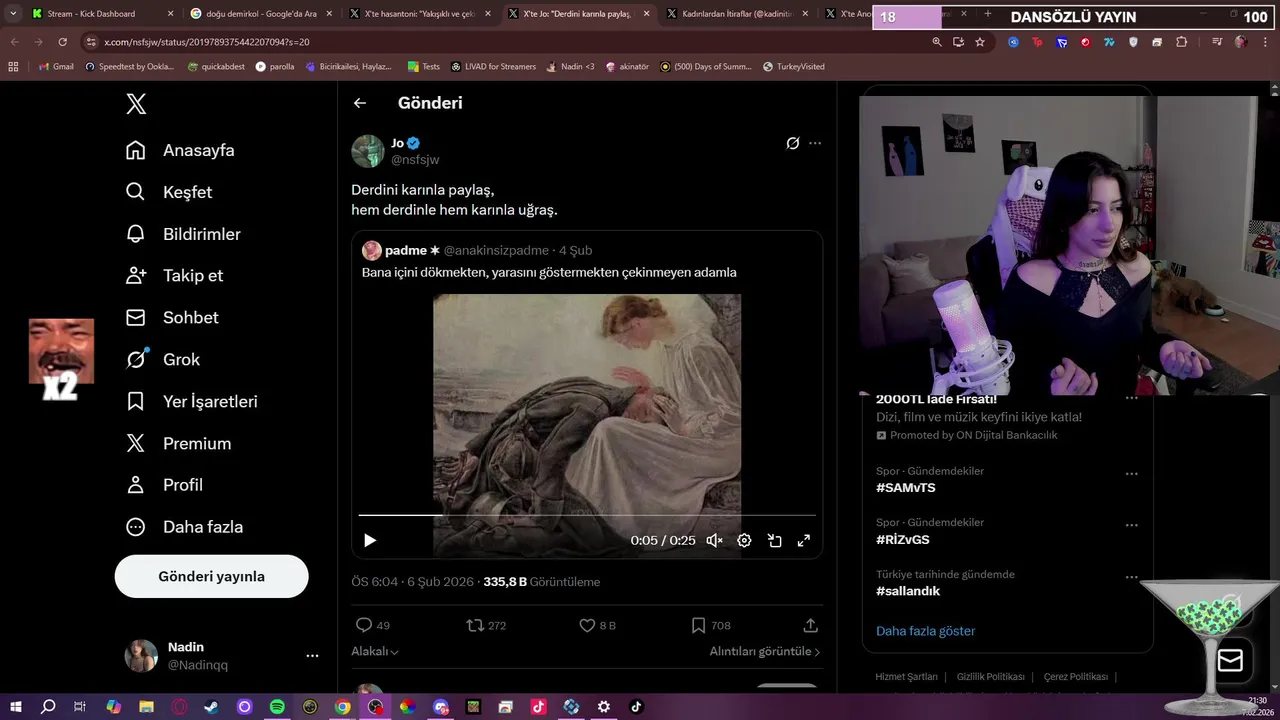
Task: Click Daha fazla göster in trends
Action: coord(926,631)
